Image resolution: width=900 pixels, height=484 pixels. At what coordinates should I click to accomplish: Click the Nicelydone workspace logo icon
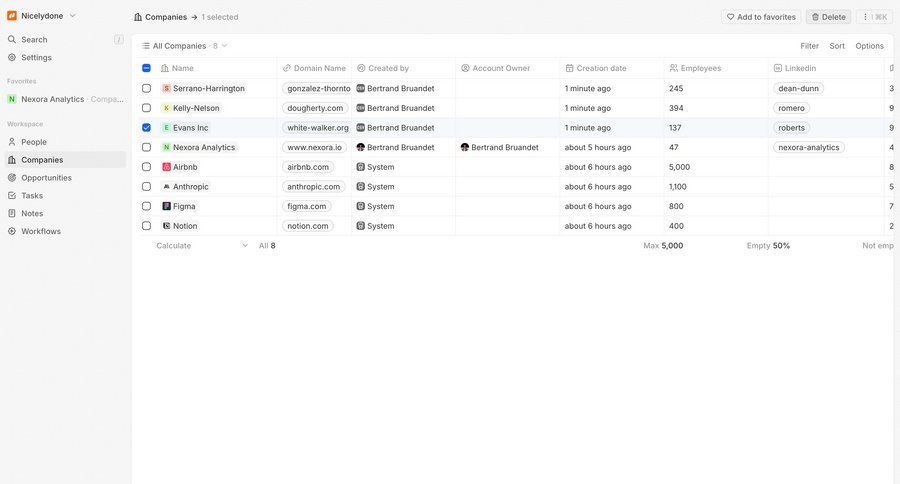(x=11, y=16)
